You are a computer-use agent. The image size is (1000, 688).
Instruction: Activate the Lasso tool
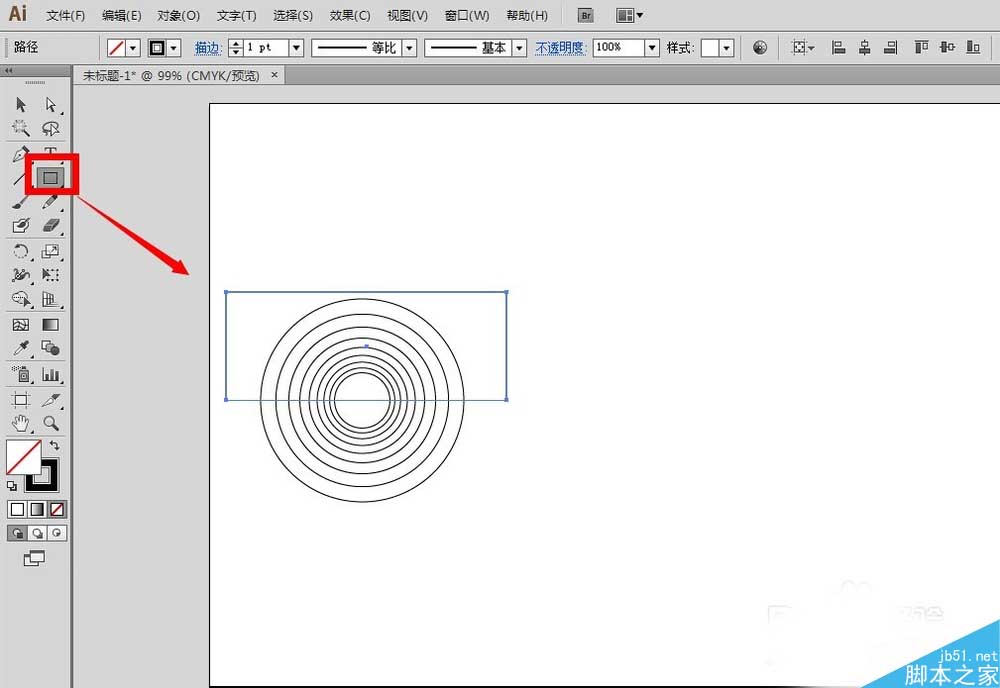(x=50, y=129)
